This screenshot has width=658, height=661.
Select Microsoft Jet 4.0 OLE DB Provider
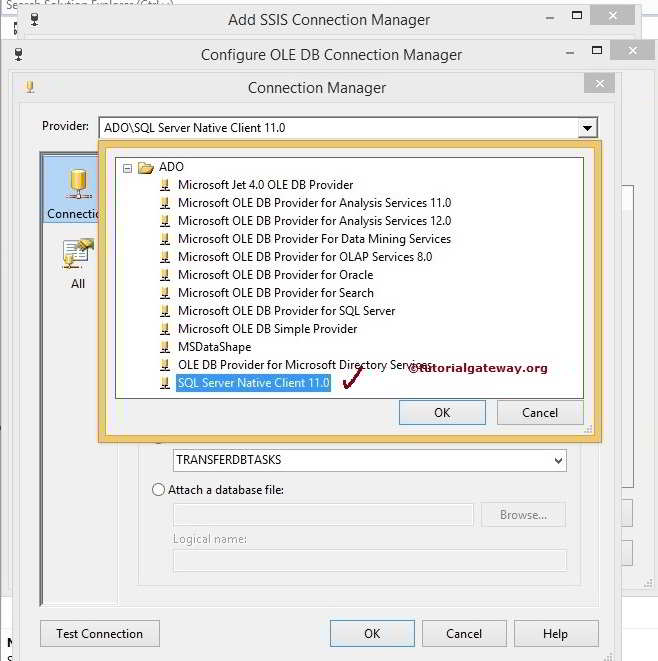click(266, 185)
